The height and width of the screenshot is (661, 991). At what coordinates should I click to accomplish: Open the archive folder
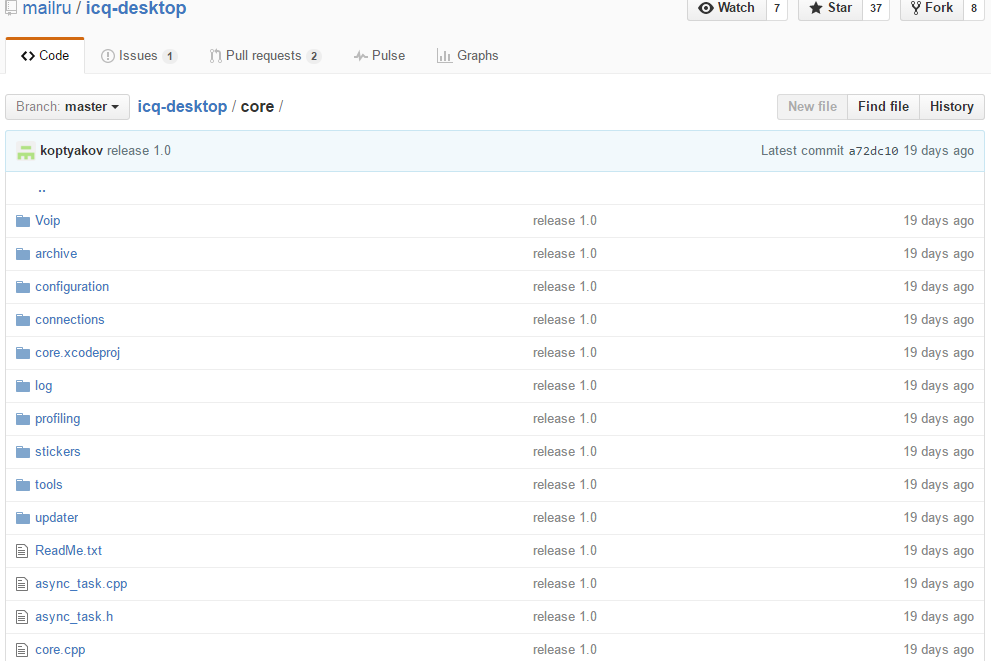(x=56, y=253)
